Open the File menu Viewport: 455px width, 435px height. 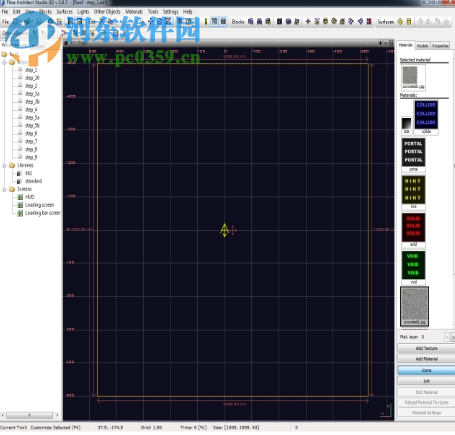tap(5, 12)
